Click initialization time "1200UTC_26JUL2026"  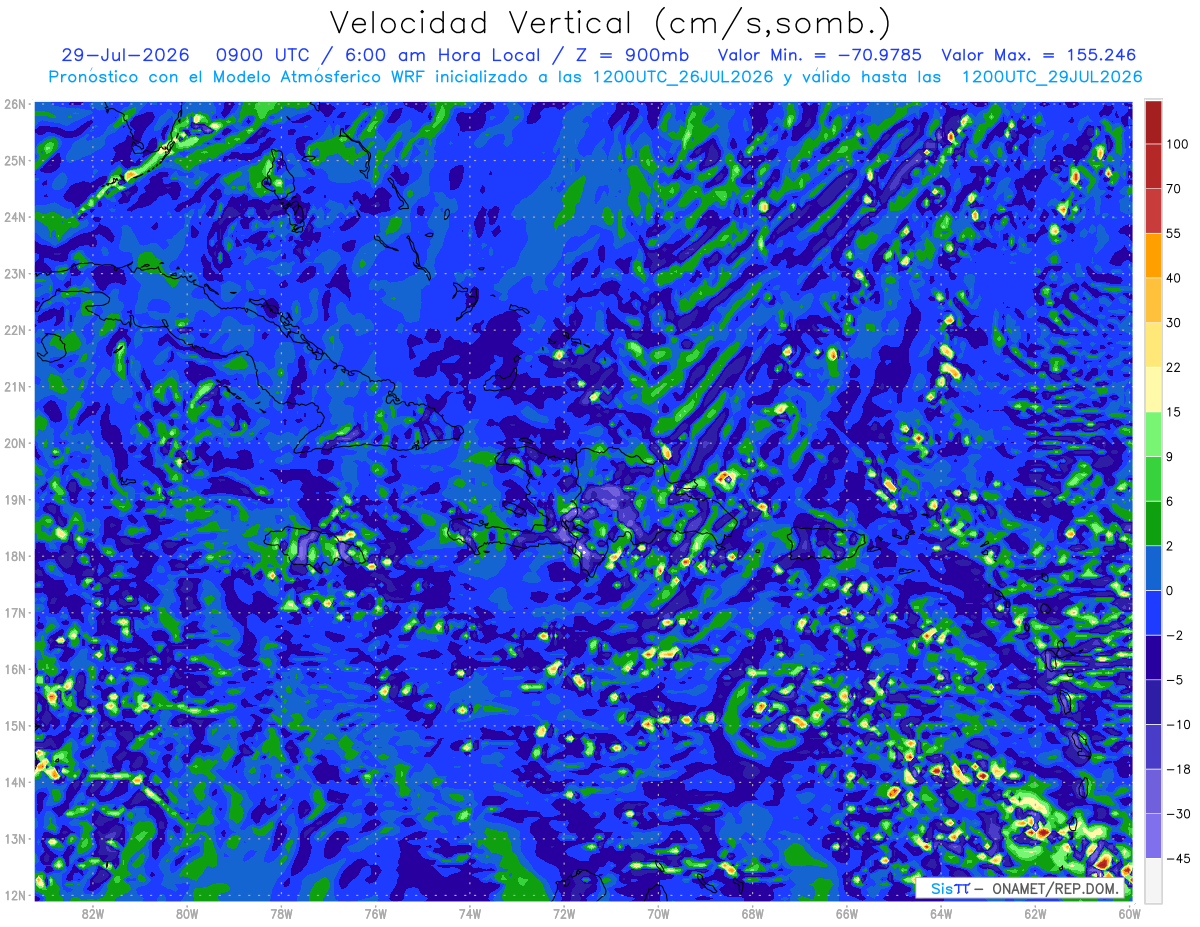coord(683,76)
